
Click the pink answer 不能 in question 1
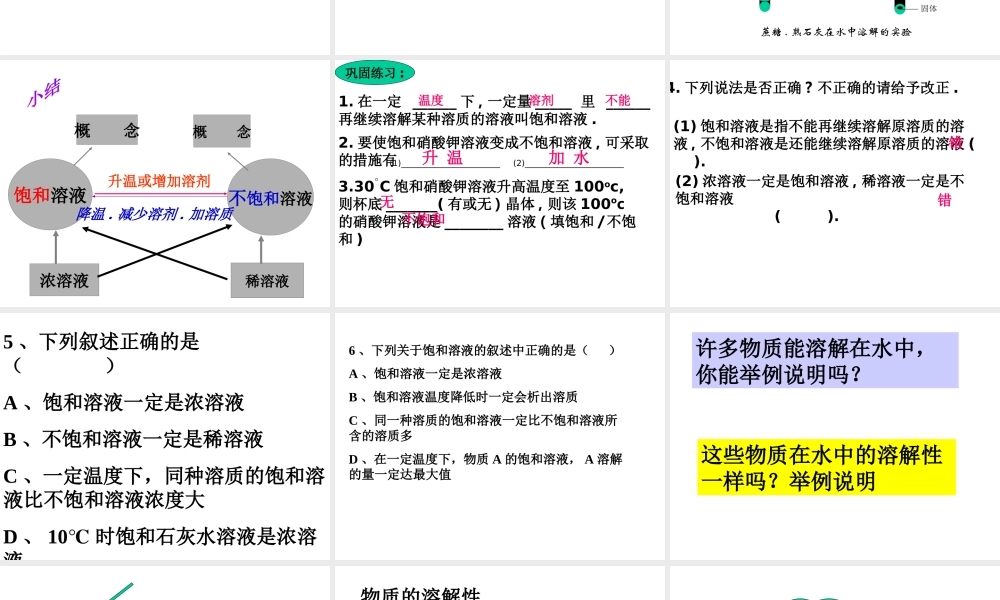point(617,100)
